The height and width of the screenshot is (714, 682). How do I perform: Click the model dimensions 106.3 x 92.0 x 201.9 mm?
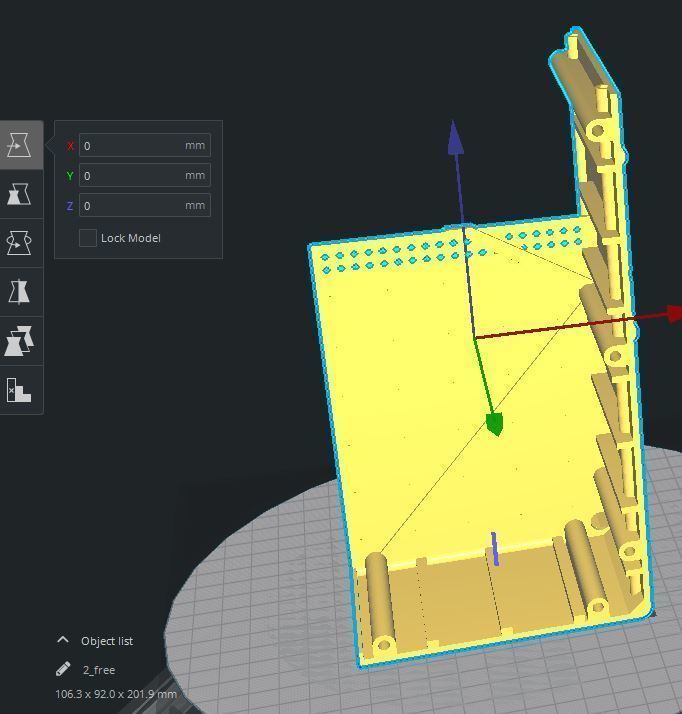tap(116, 694)
